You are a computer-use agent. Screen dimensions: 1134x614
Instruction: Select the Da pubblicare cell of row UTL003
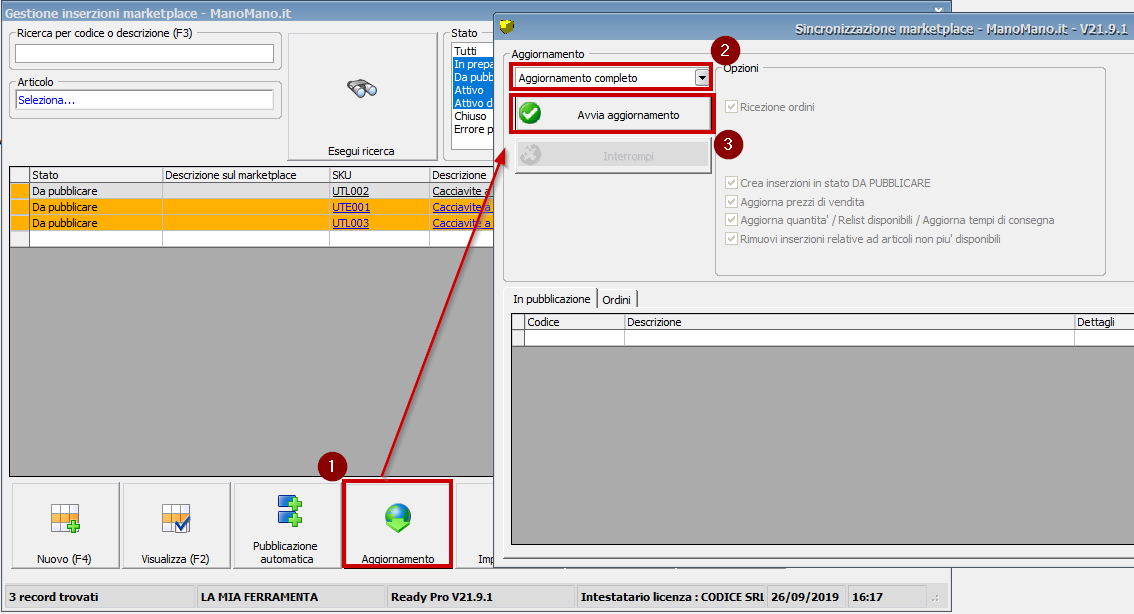tap(96, 223)
